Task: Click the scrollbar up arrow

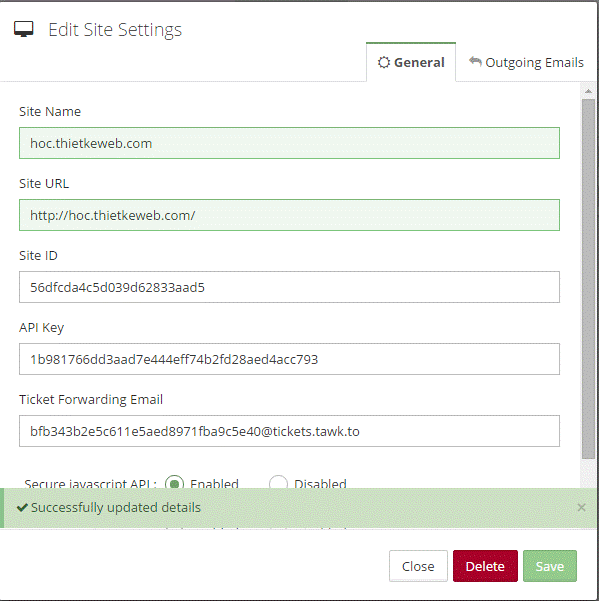Action: pyautogui.click(x=588, y=91)
